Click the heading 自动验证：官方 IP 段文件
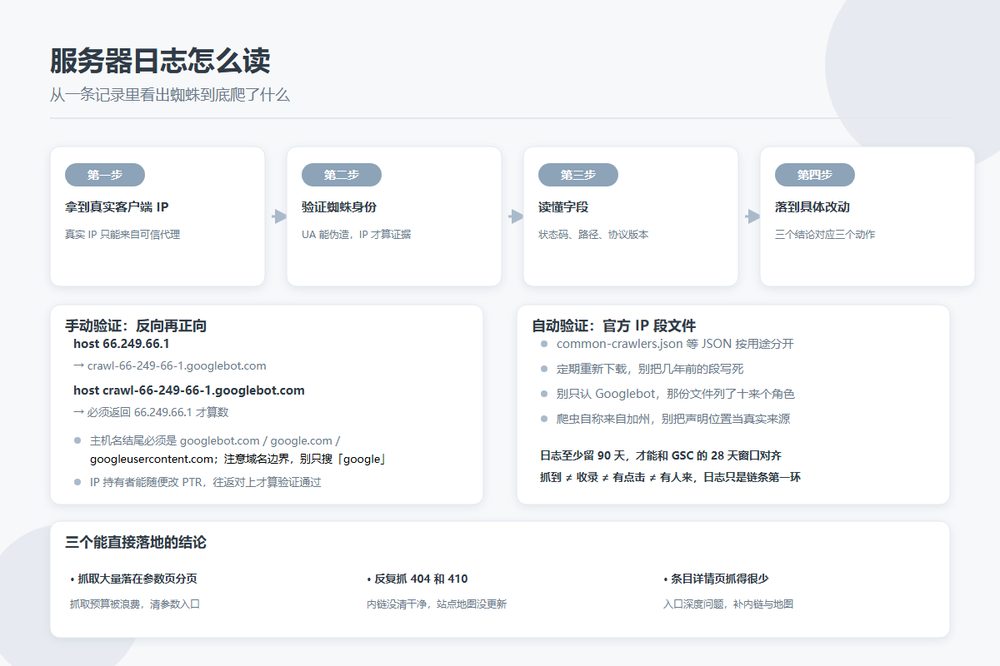The height and width of the screenshot is (666, 1000). [x=614, y=326]
